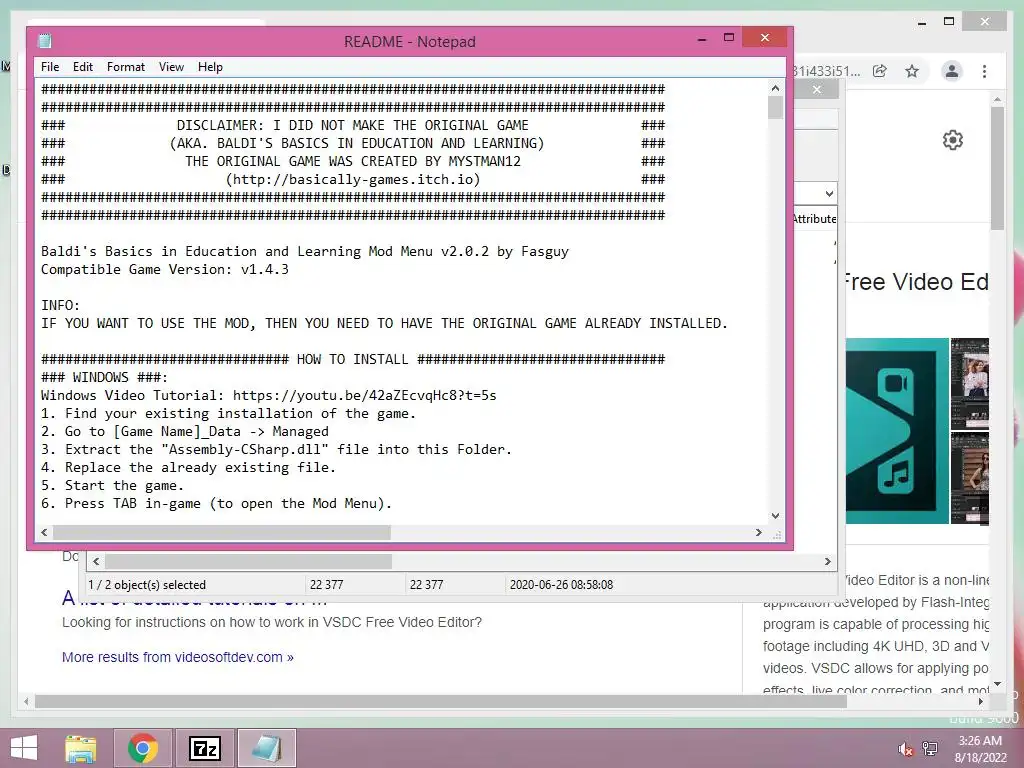Expand the 7-Zip address dropdown arrow
The height and width of the screenshot is (768, 1024).
coord(829,193)
